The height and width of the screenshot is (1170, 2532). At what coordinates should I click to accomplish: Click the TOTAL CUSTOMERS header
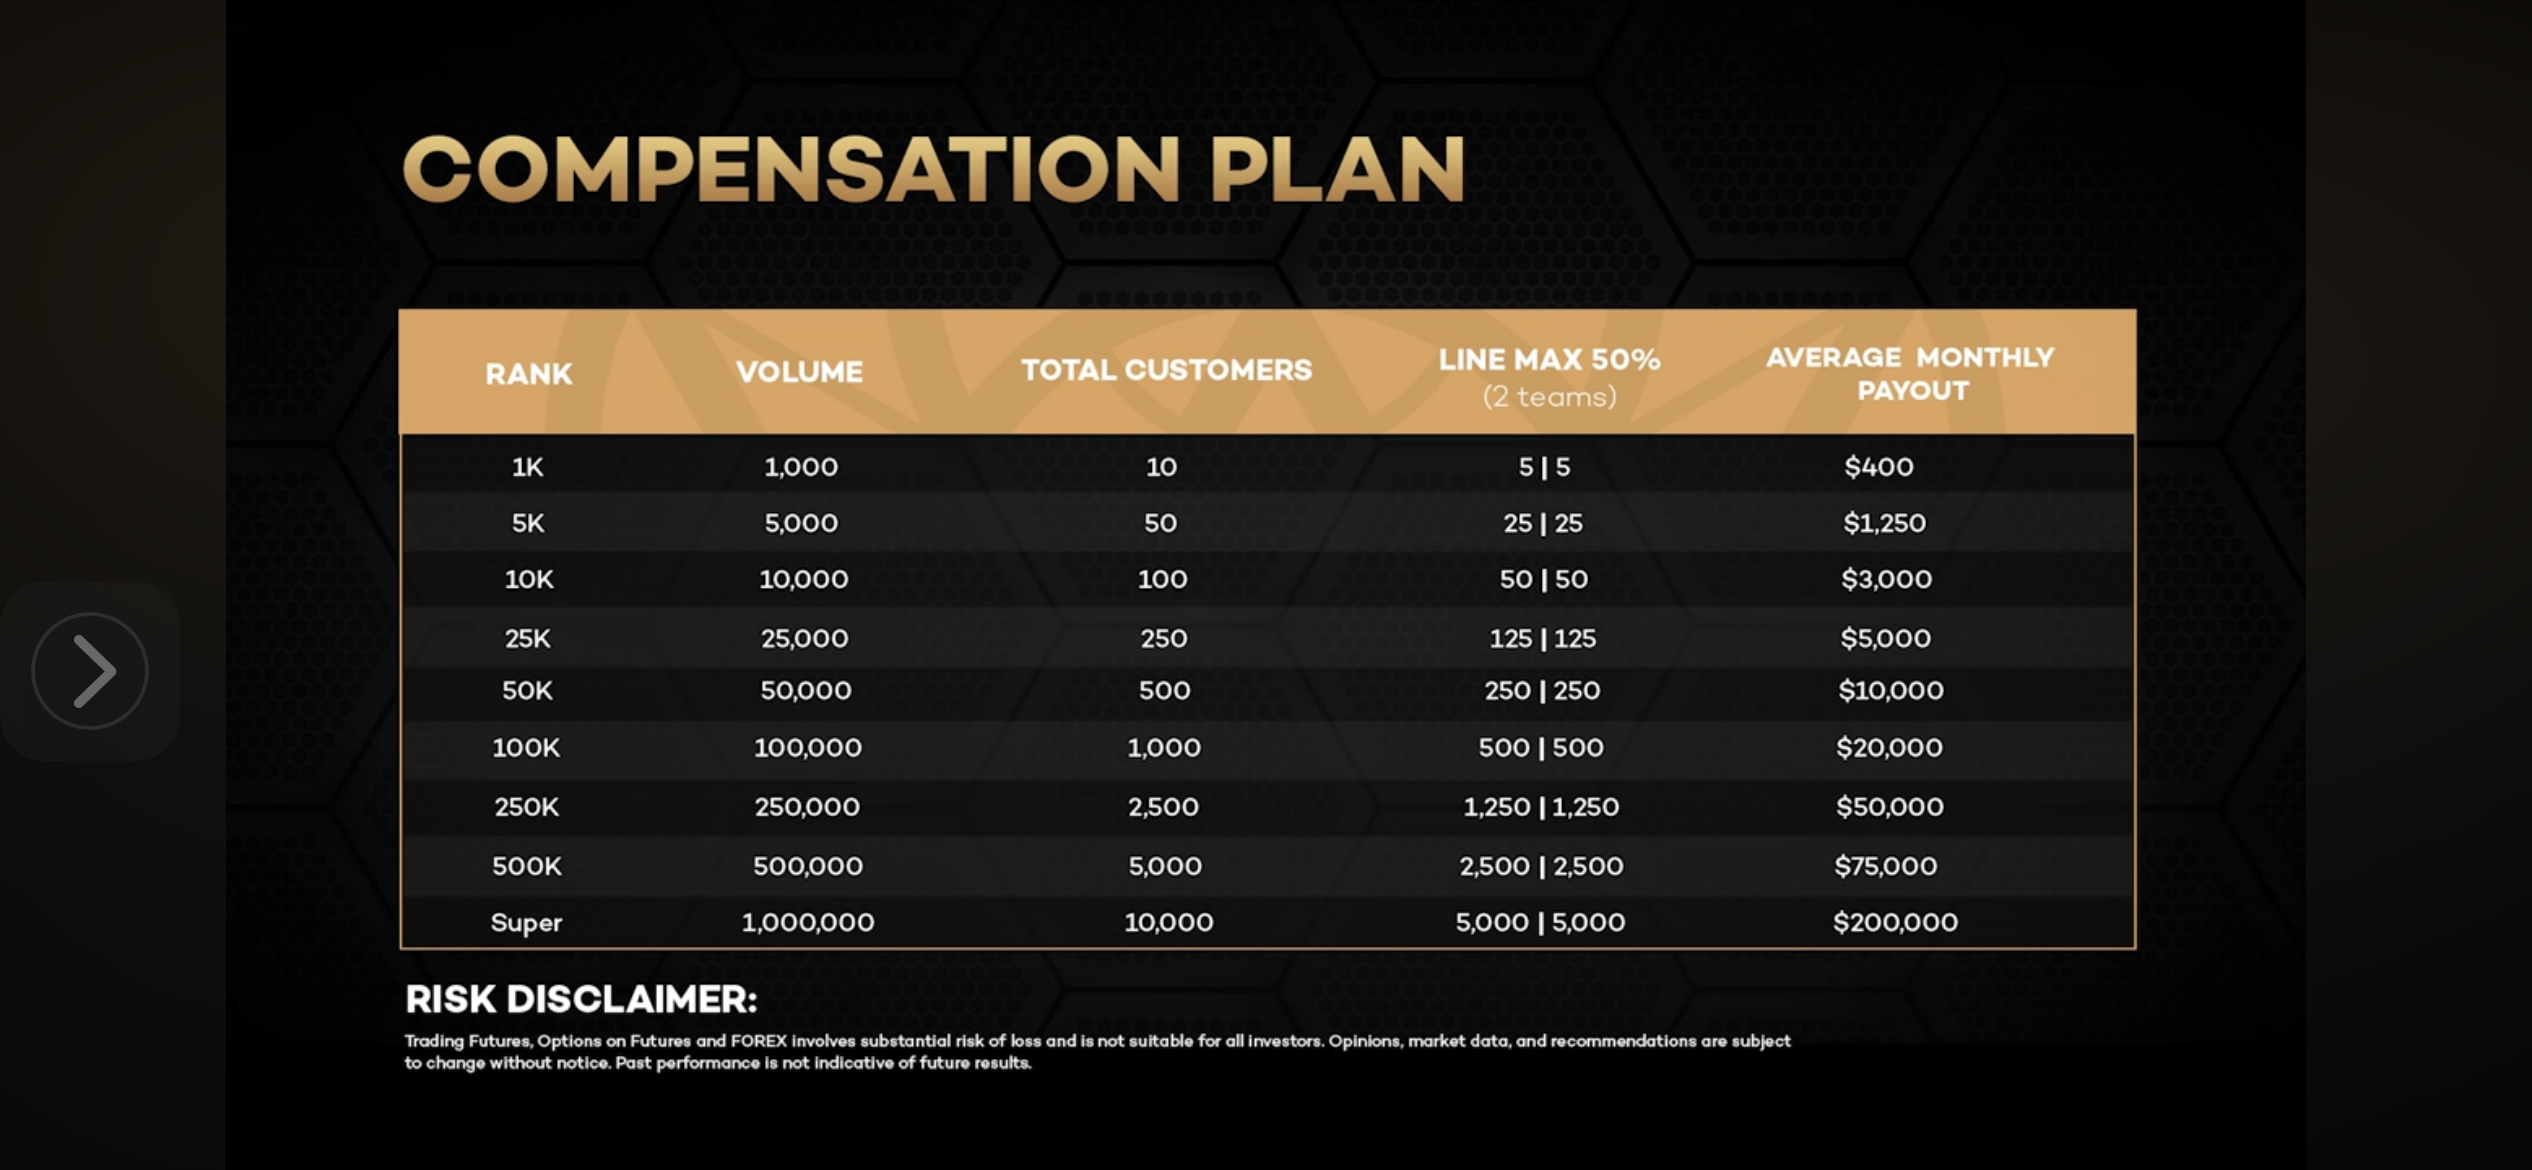click(x=1166, y=369)
